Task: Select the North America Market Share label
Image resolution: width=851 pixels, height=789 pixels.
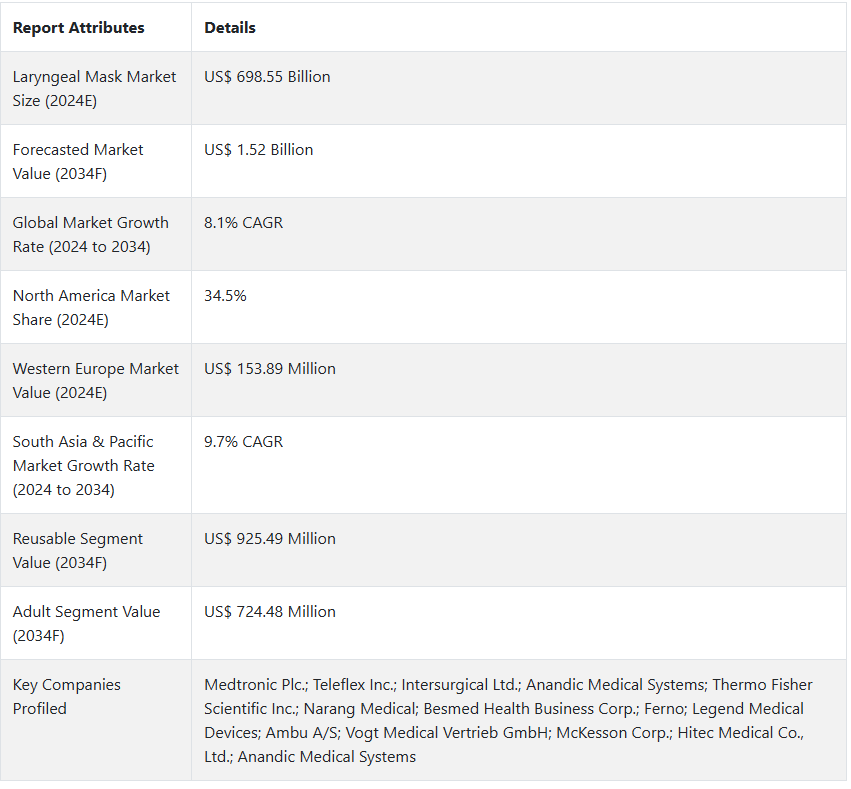Action: coord(91,307)
